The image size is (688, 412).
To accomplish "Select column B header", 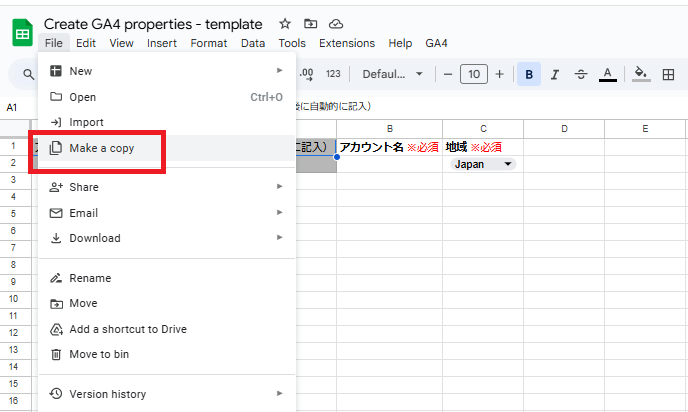I will 390,129.
